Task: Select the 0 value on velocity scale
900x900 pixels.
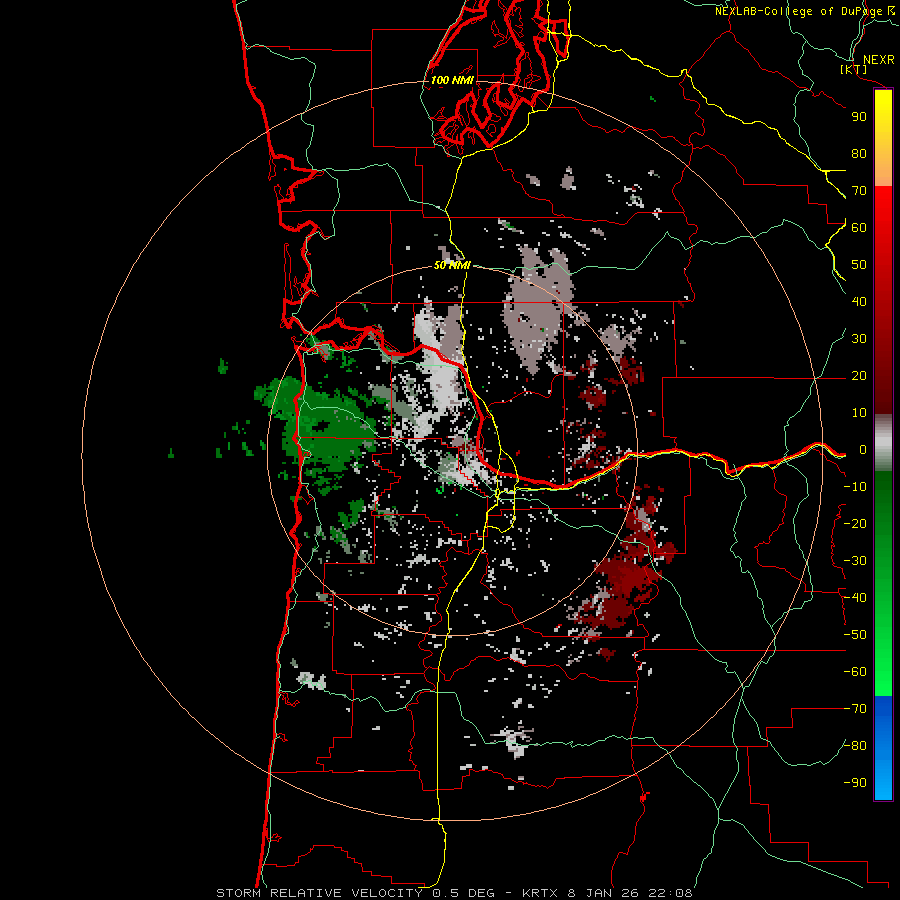Action: pos(862,450)
